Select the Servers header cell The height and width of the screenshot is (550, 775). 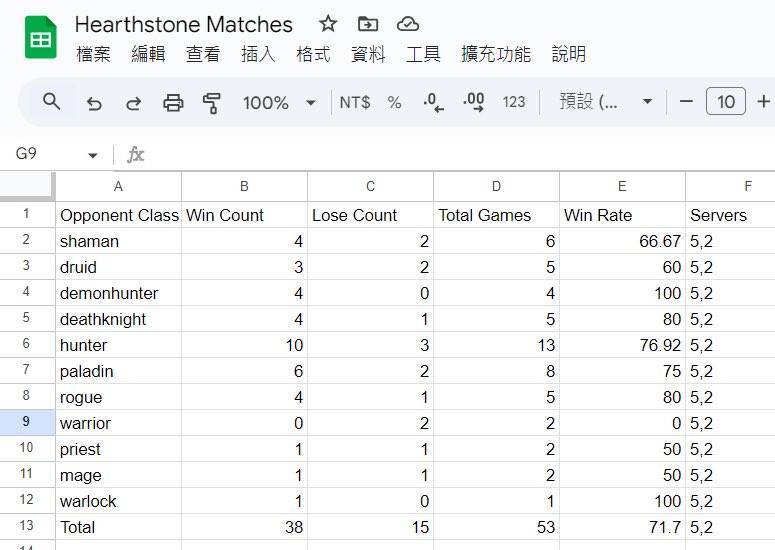click(x=731, y=215)
